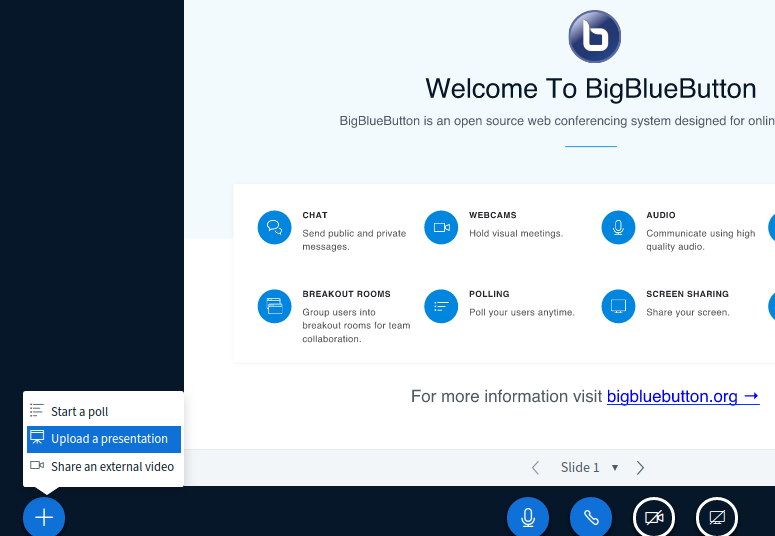Open the Slide 1 dropdown
Screen dimensions: 775x536
tap(589, 467)
